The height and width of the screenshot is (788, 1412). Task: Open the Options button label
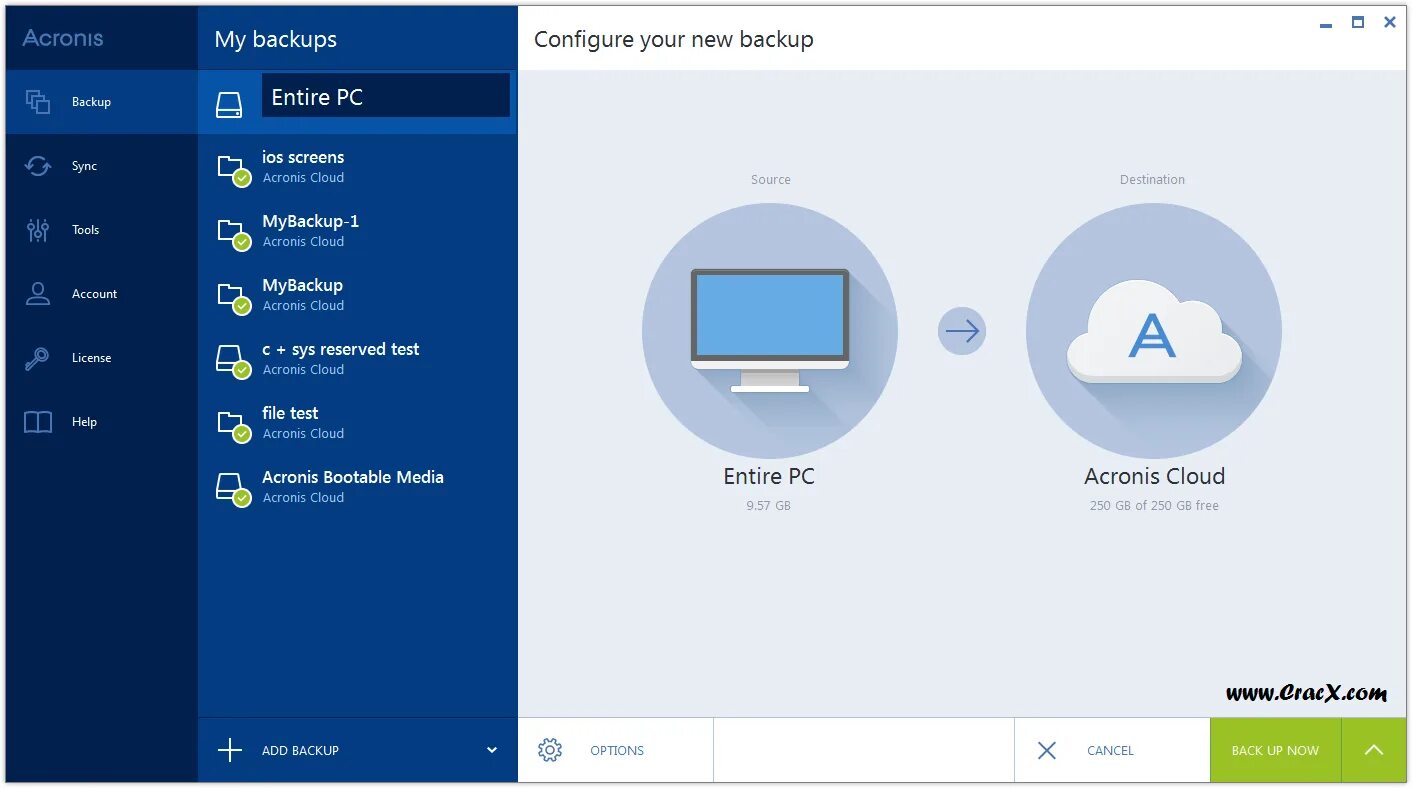click(617, 750)
